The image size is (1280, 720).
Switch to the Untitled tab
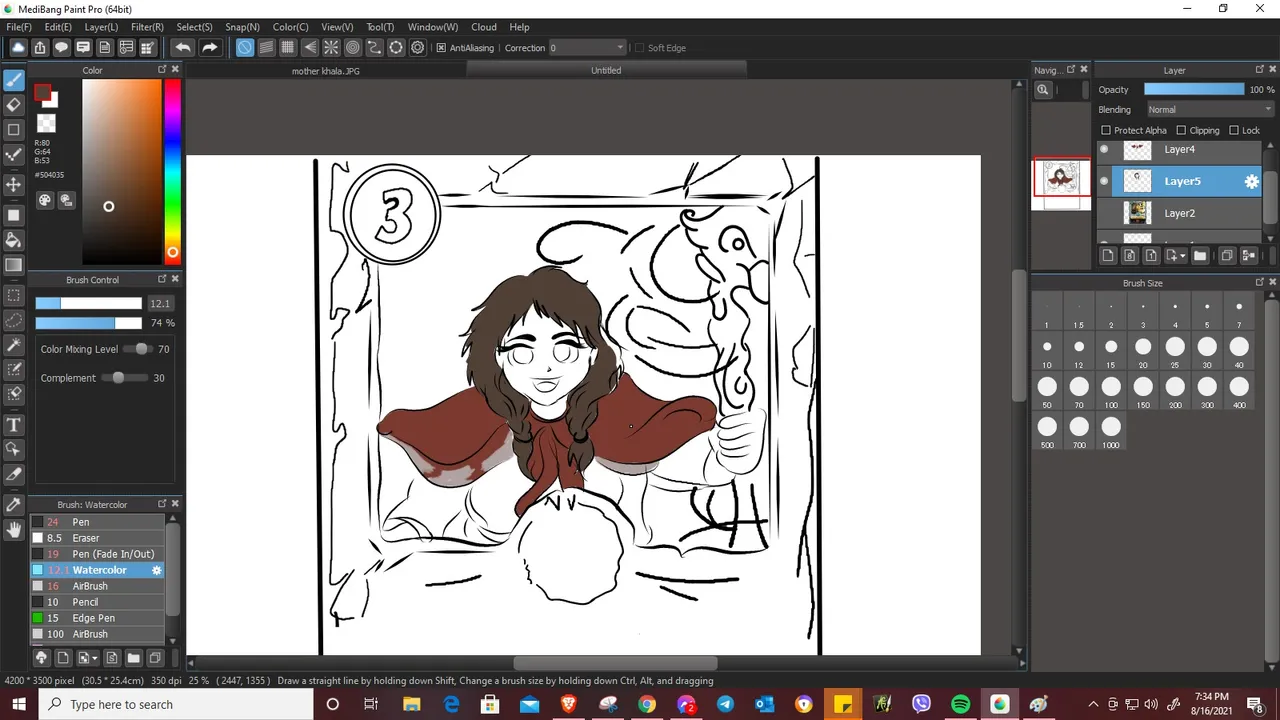[606, 71]
